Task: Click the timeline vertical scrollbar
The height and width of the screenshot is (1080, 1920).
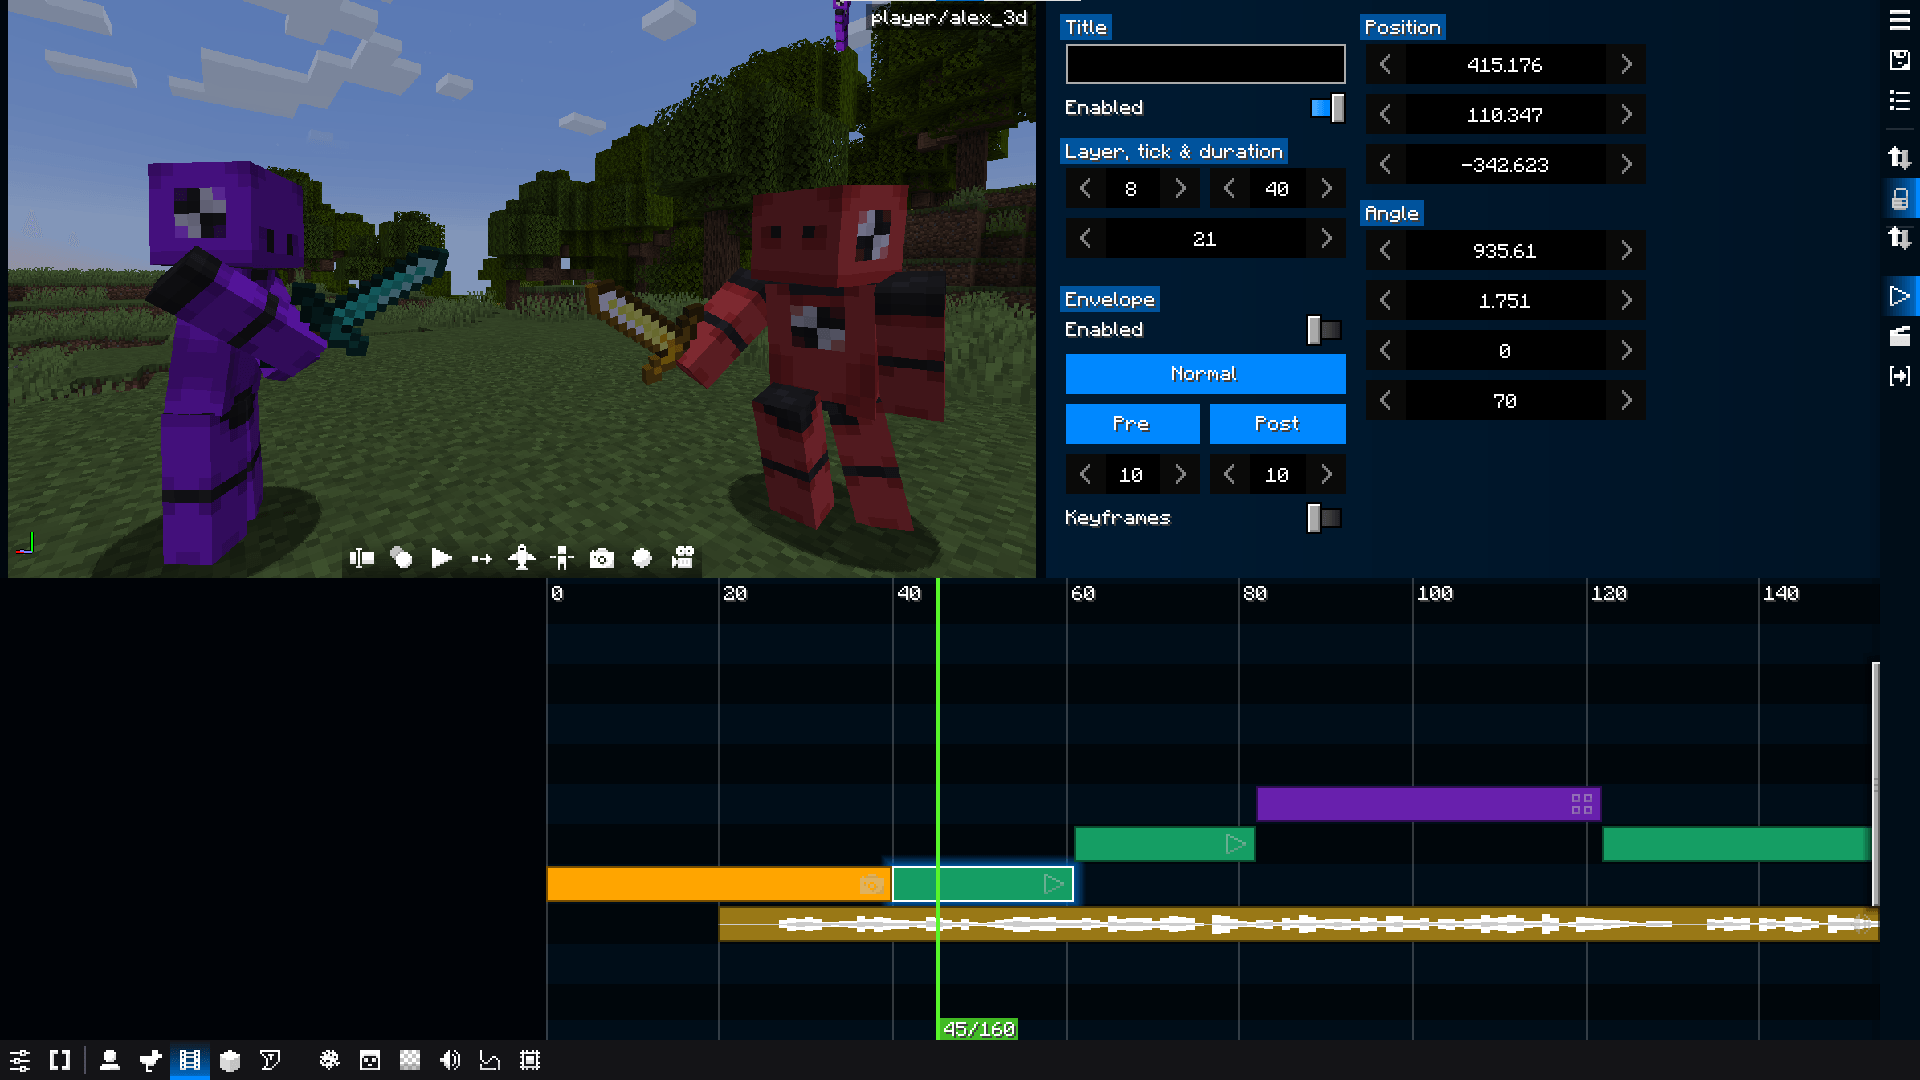Action: [1875, 783]
